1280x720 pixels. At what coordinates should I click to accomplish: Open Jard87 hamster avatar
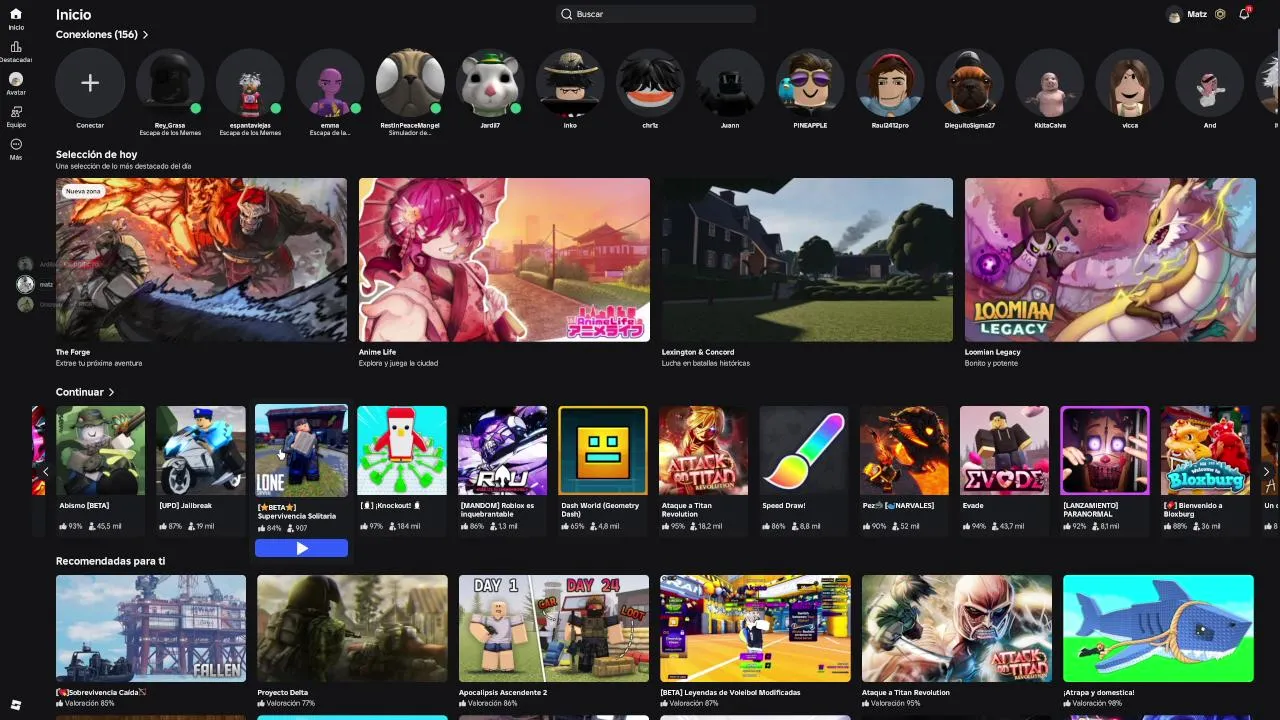pos(490,83)
